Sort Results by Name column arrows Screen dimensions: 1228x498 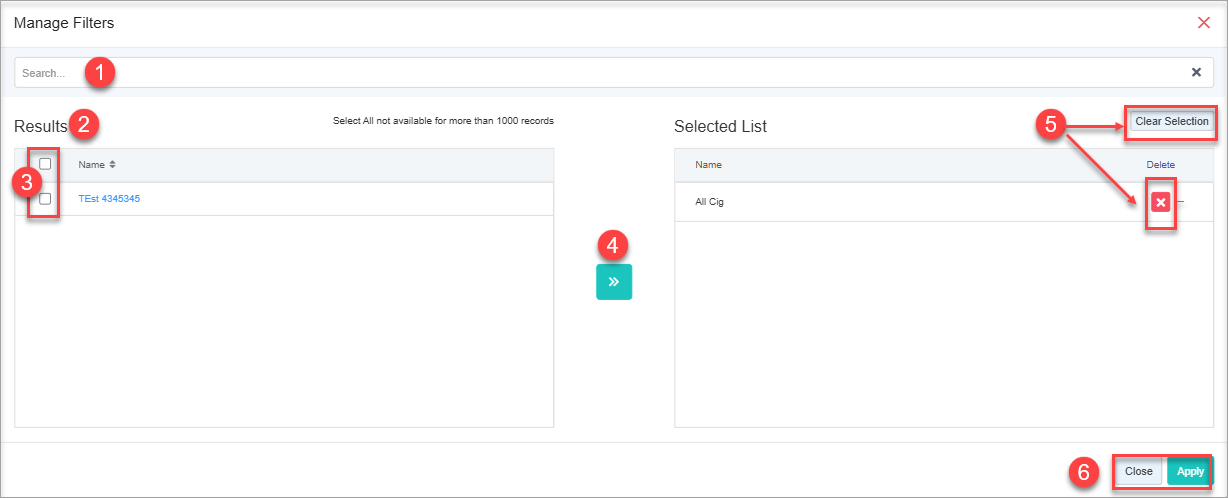click(x=113, y=164)
